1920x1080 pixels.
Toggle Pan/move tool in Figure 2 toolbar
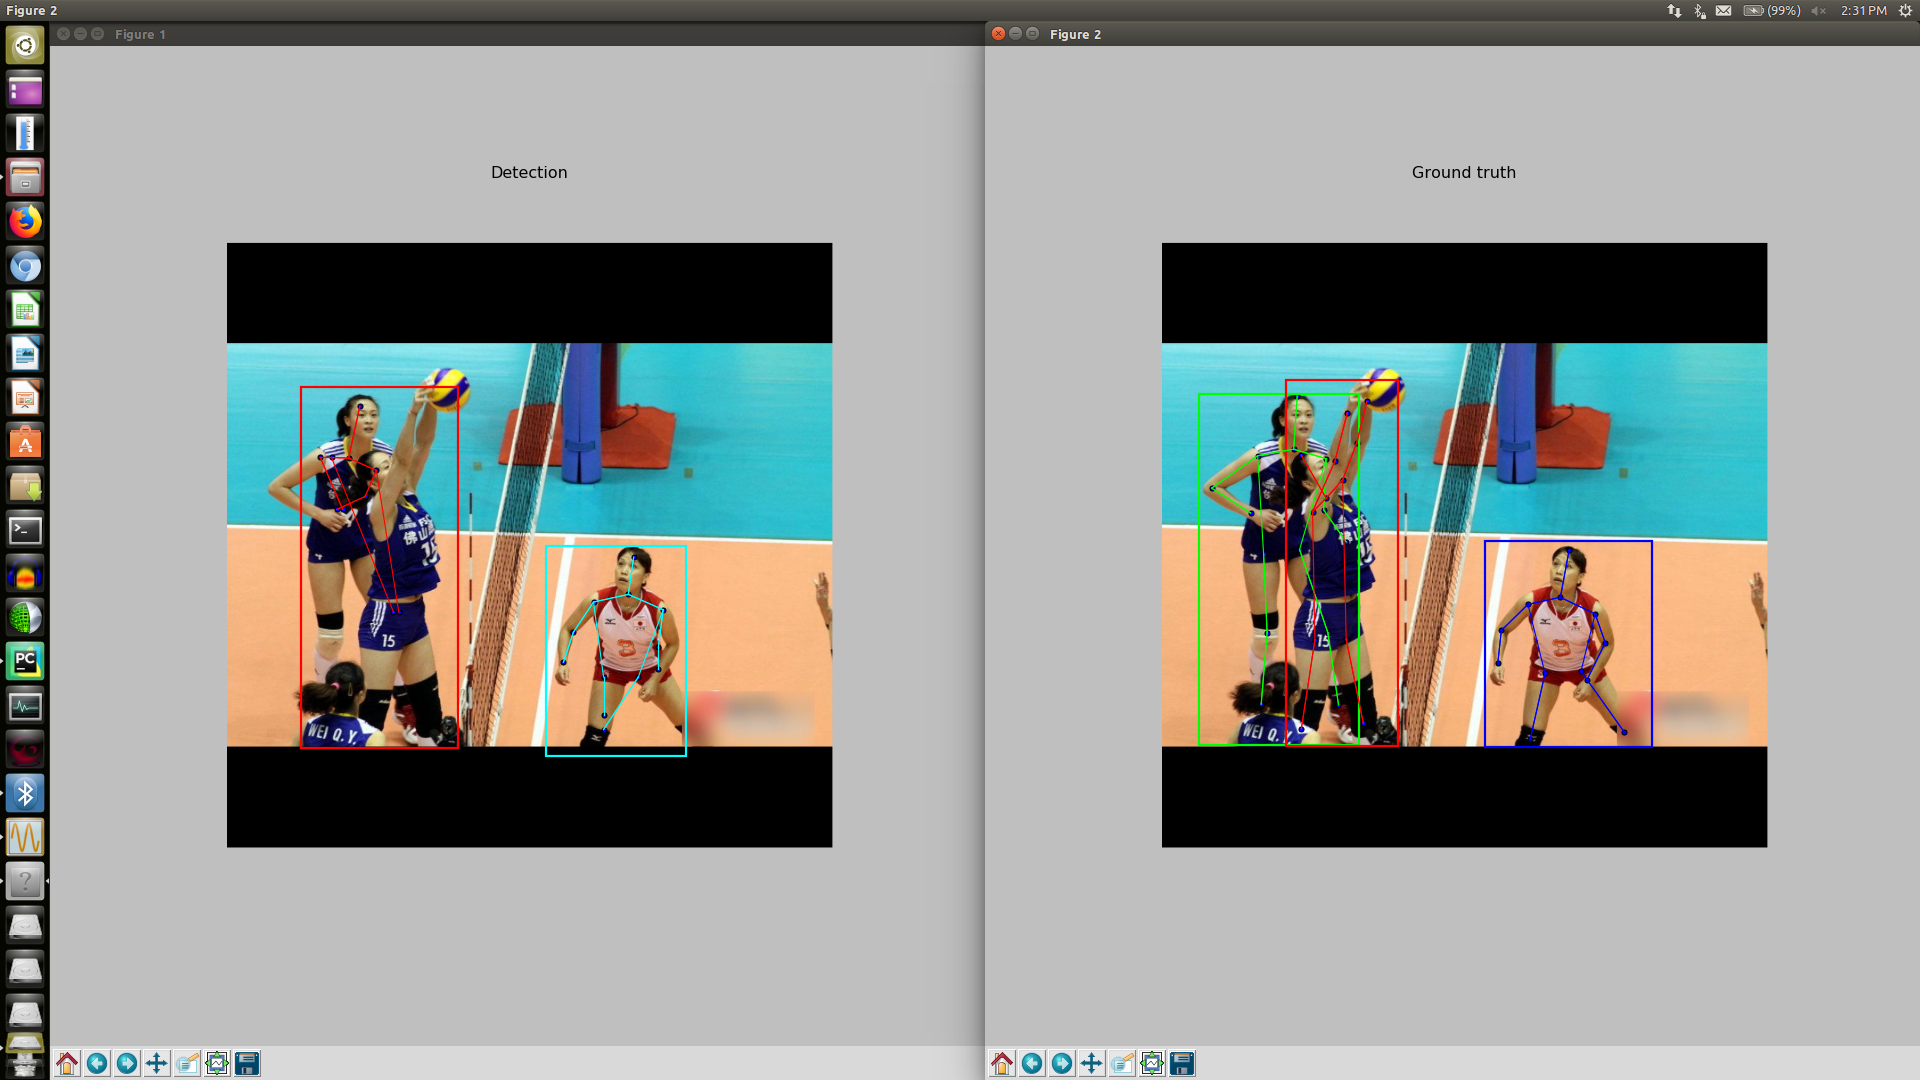(1092, 1063)
